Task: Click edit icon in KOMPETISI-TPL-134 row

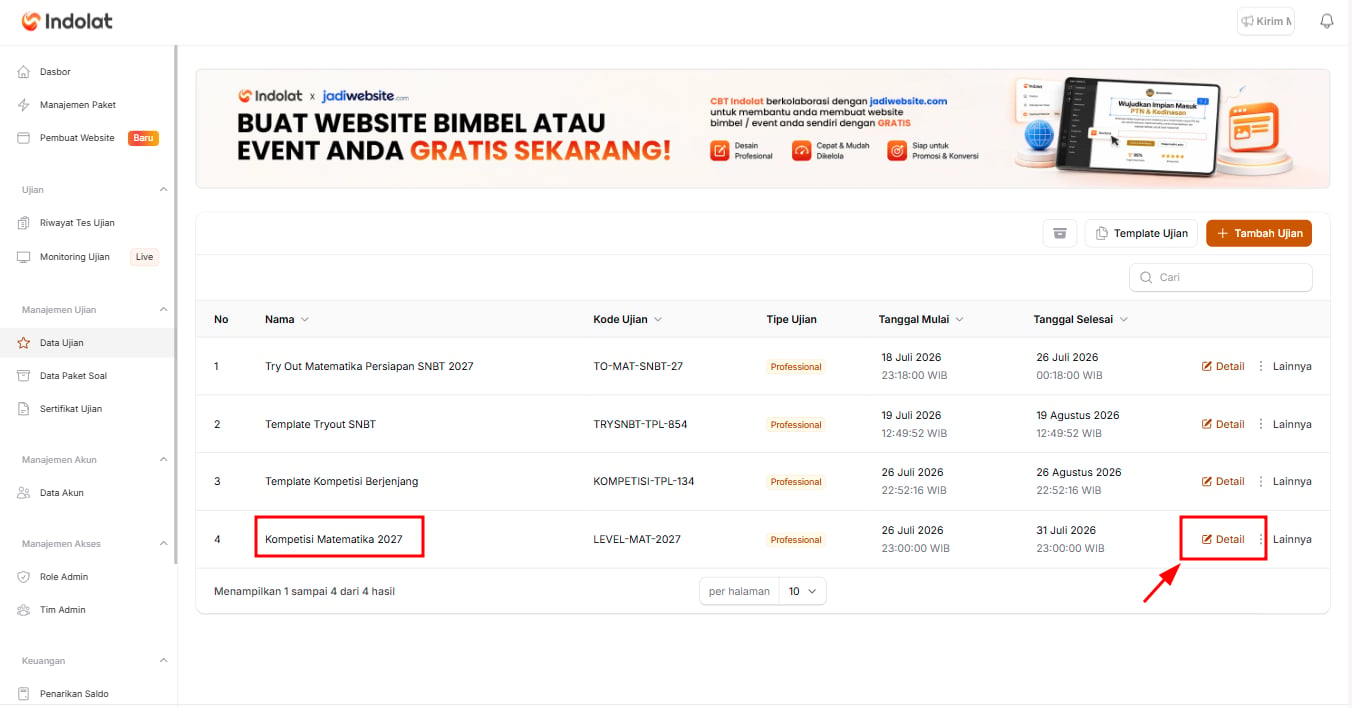Action: click(1207, 481)
